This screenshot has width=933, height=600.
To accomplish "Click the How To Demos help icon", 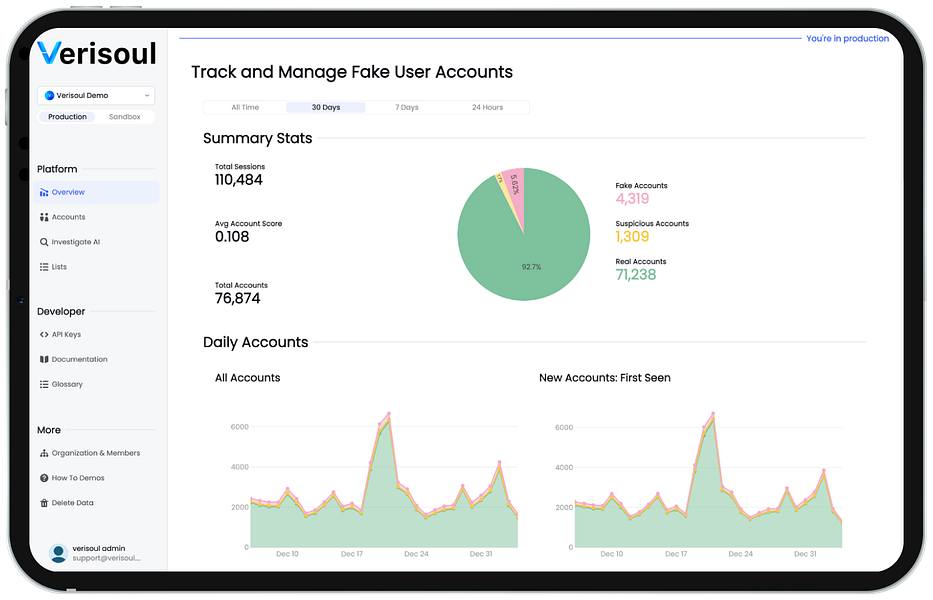I will [x=44, y=479].
